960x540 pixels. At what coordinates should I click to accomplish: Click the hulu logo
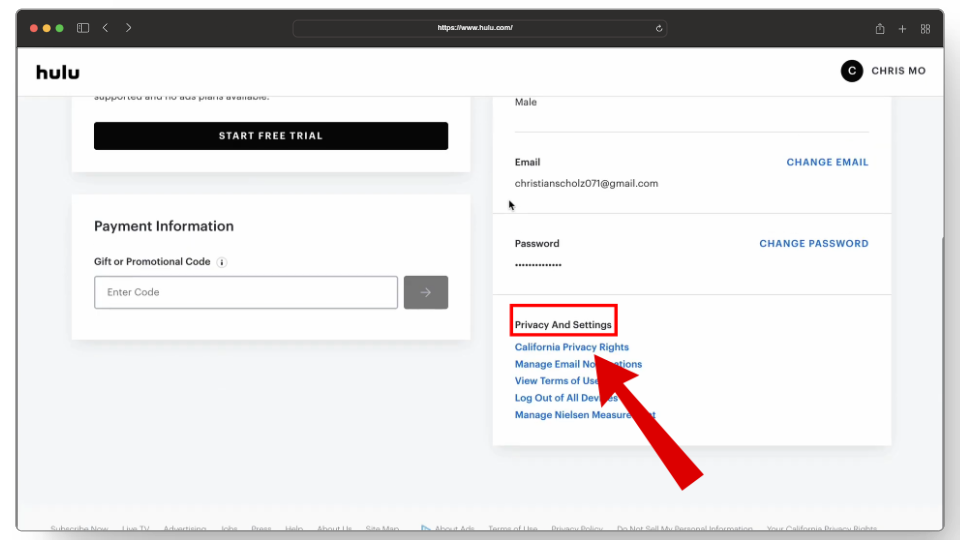coord(58,72)
